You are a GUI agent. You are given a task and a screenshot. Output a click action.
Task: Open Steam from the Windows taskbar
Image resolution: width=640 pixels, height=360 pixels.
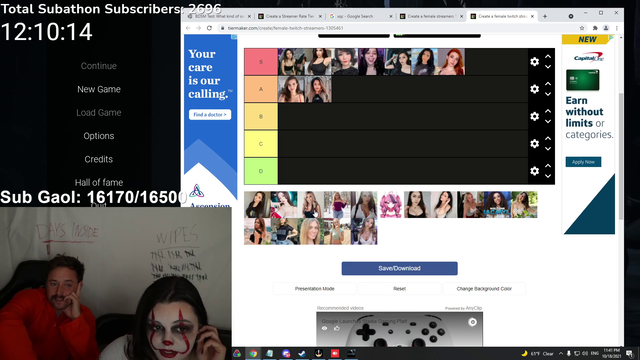(x=302, y=353)
